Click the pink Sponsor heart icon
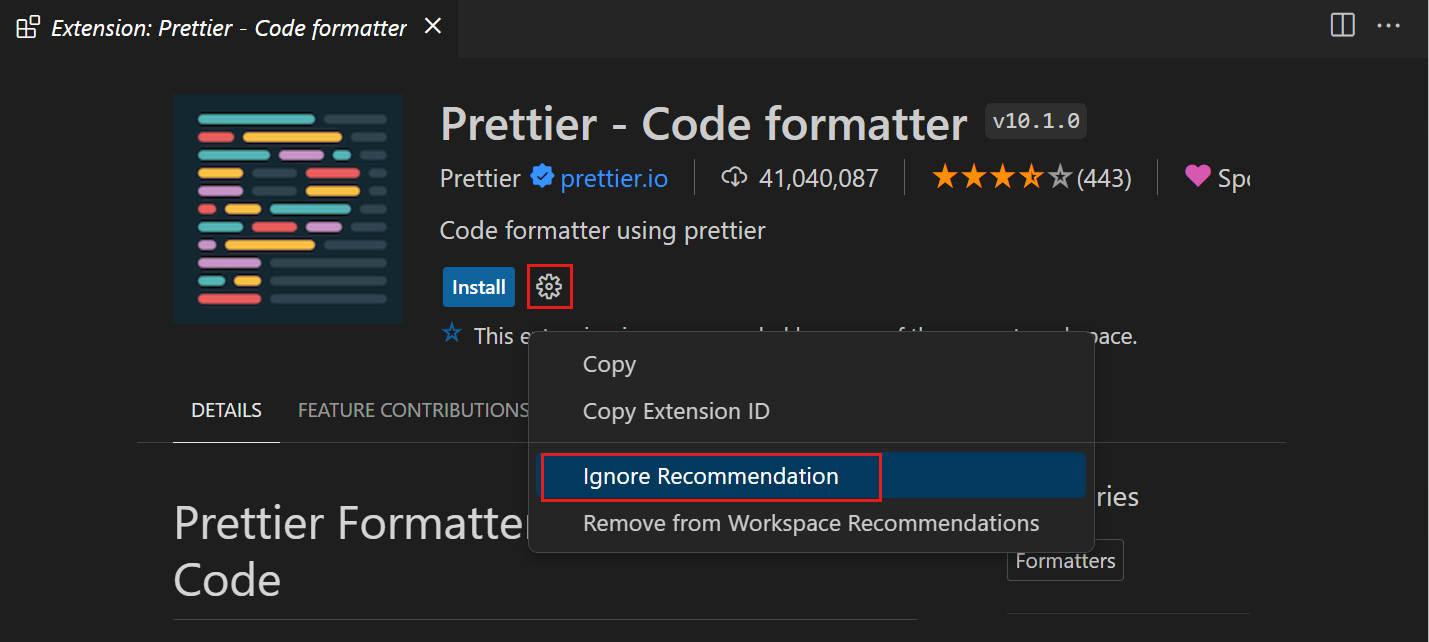The image size is (1429, 642). [x=1197, y=176]
